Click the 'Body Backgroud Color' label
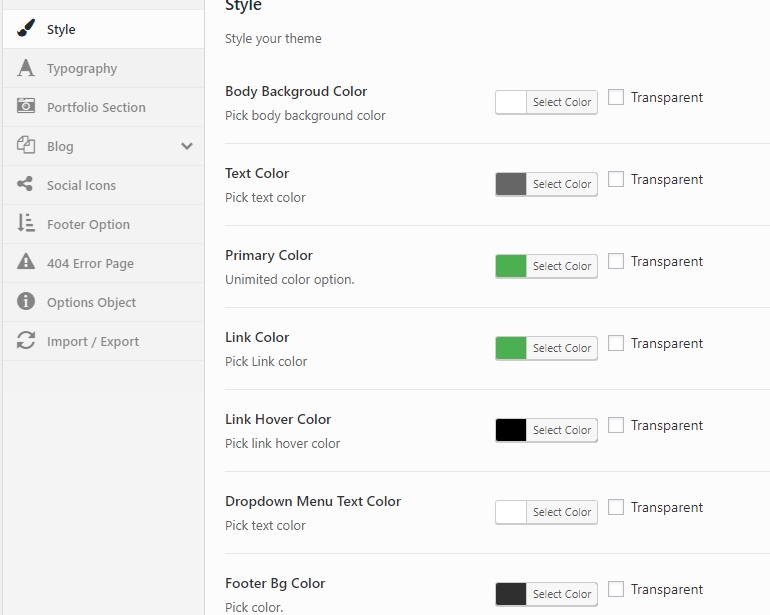Screen dimensions: 770x615 [296, 91]
